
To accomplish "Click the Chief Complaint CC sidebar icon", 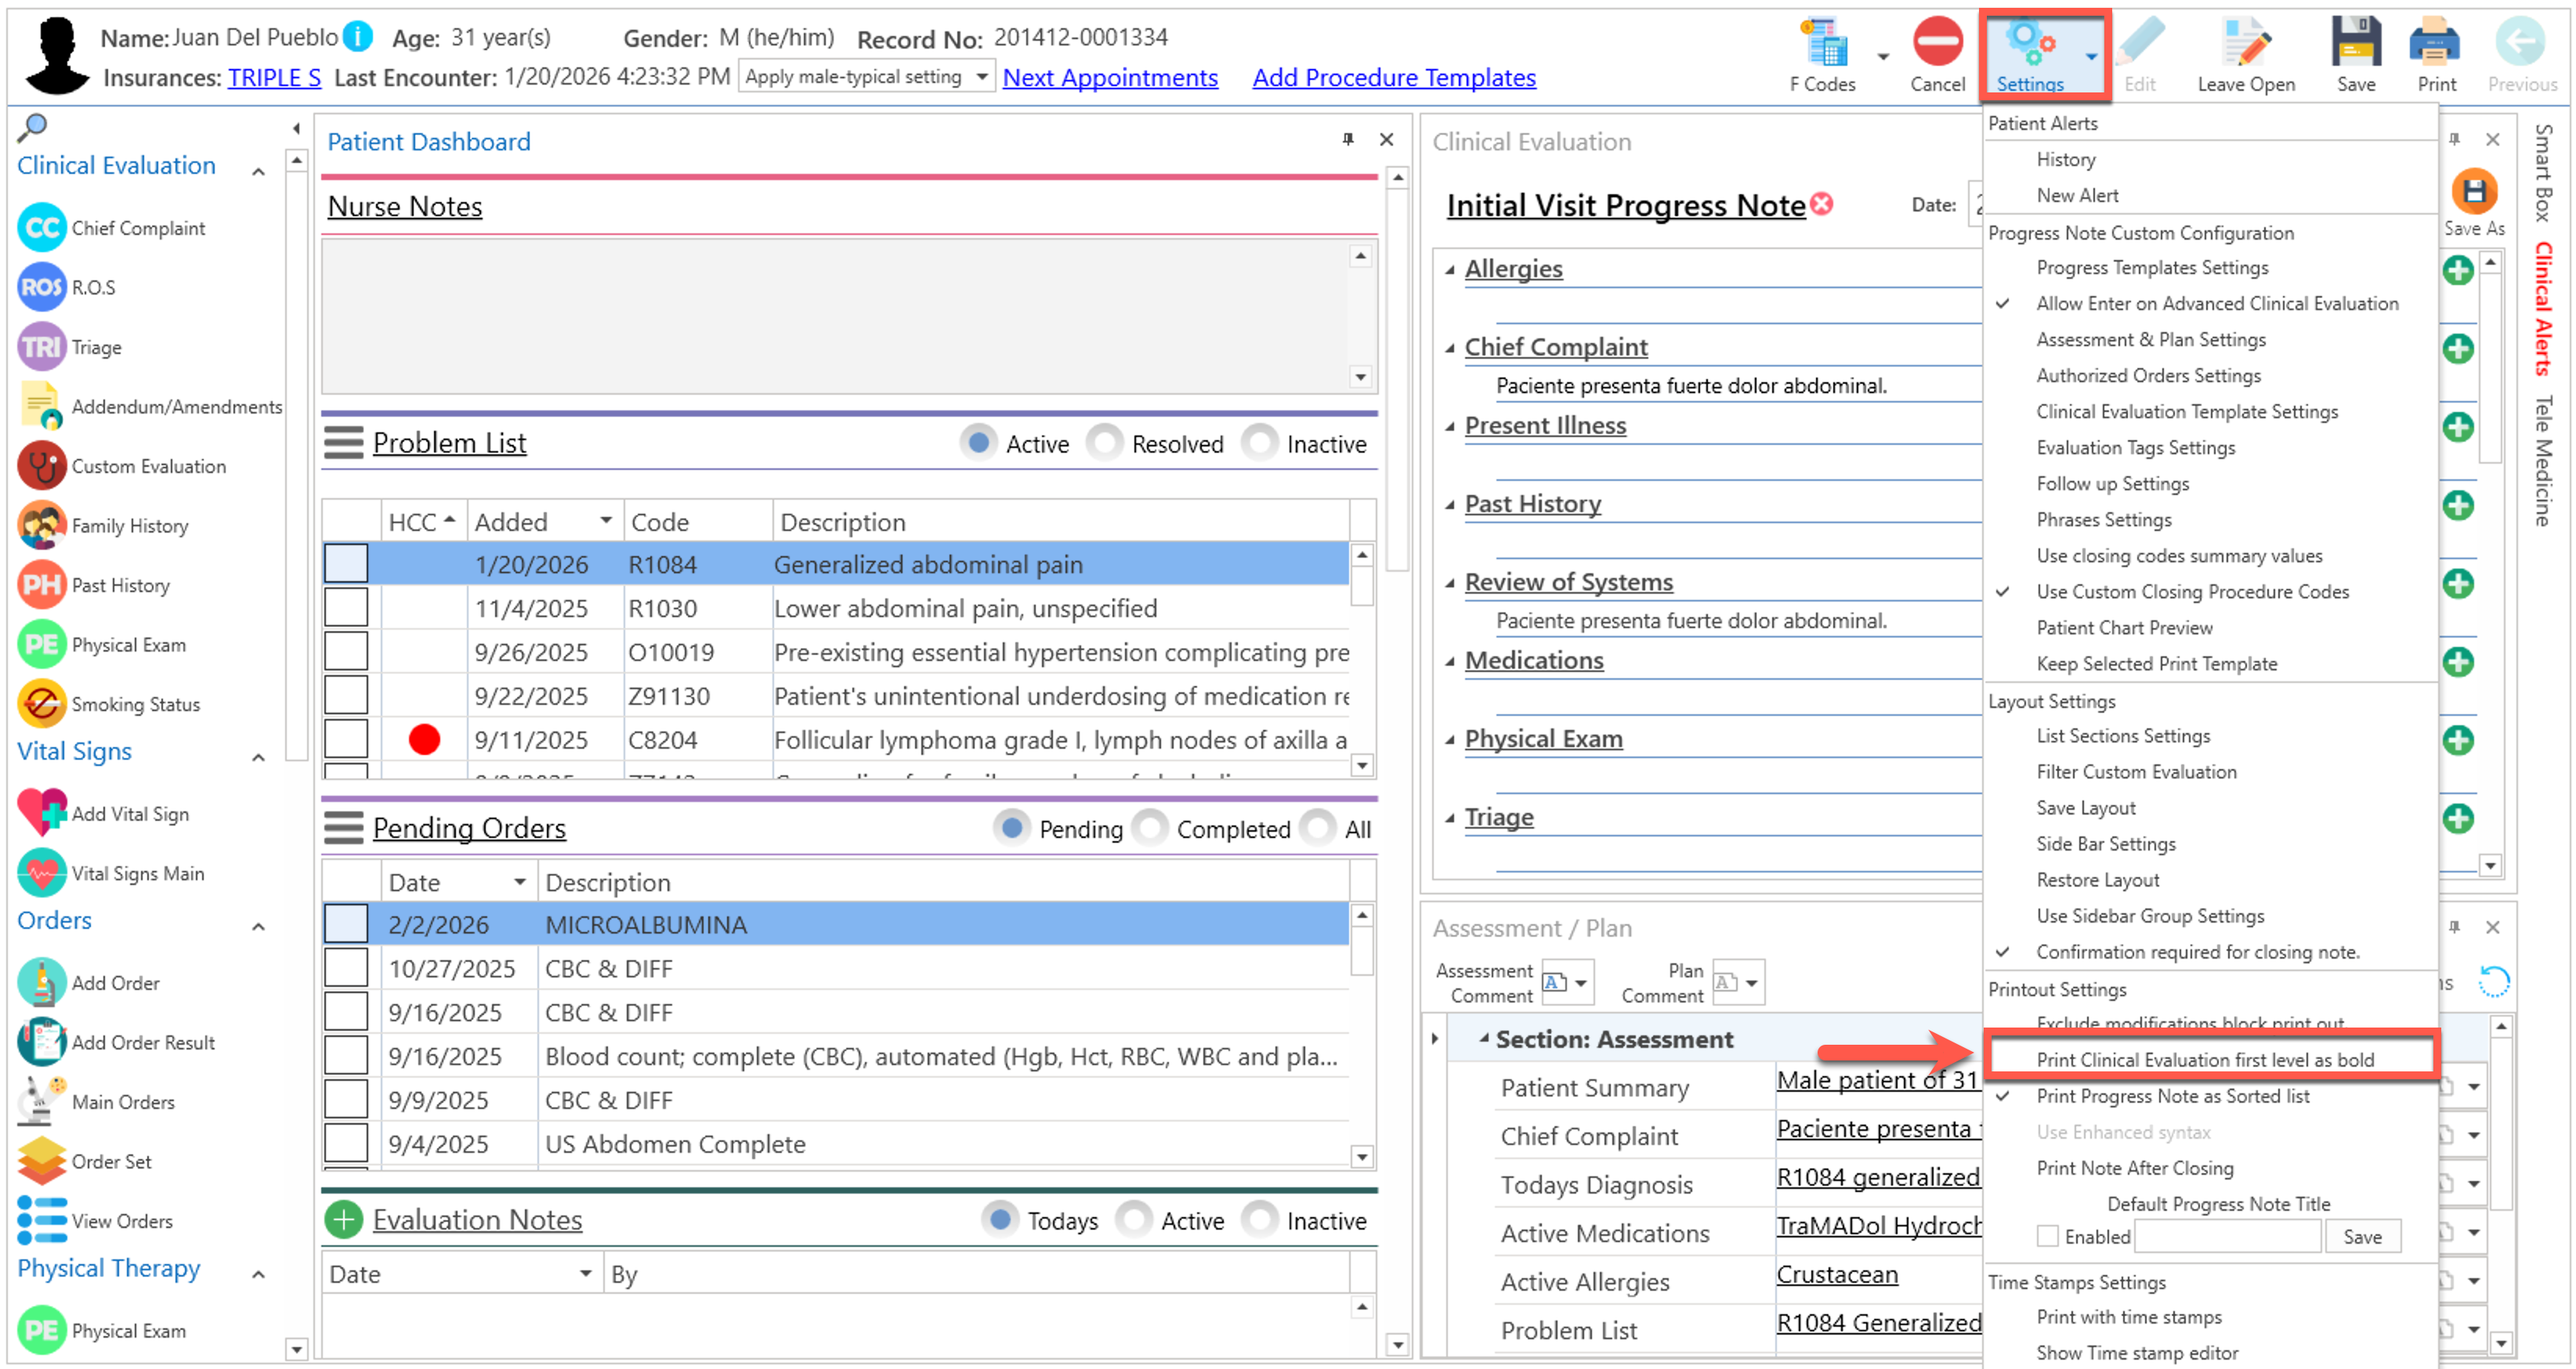I will pyautogui.click(x=41, y=228).
